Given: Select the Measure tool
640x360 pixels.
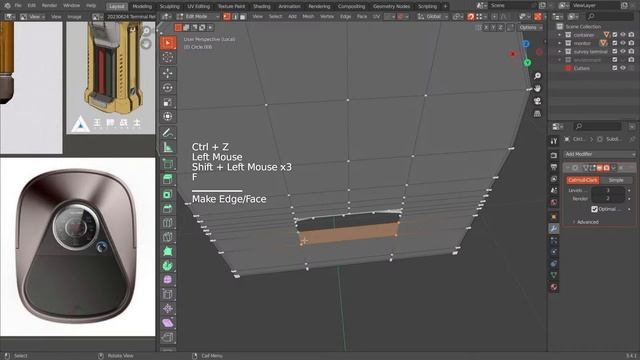Looking at the screenshot, I should [x=168, y=147].
